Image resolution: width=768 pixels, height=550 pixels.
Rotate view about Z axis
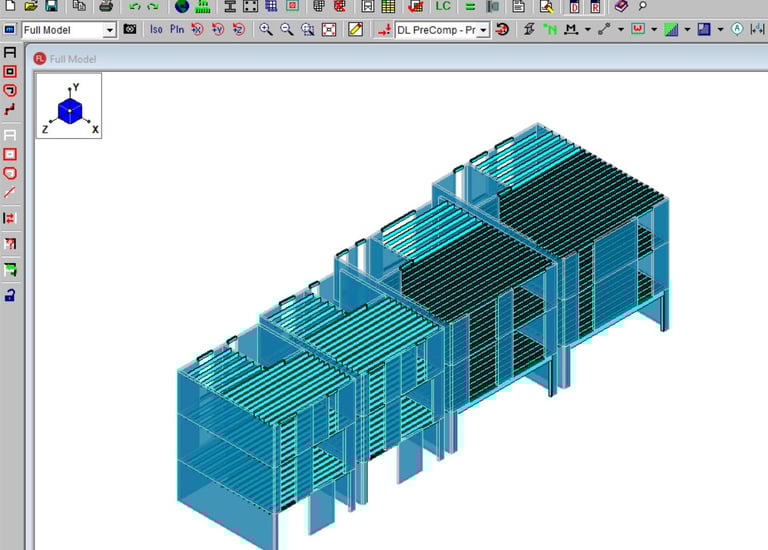pos(239,29)
